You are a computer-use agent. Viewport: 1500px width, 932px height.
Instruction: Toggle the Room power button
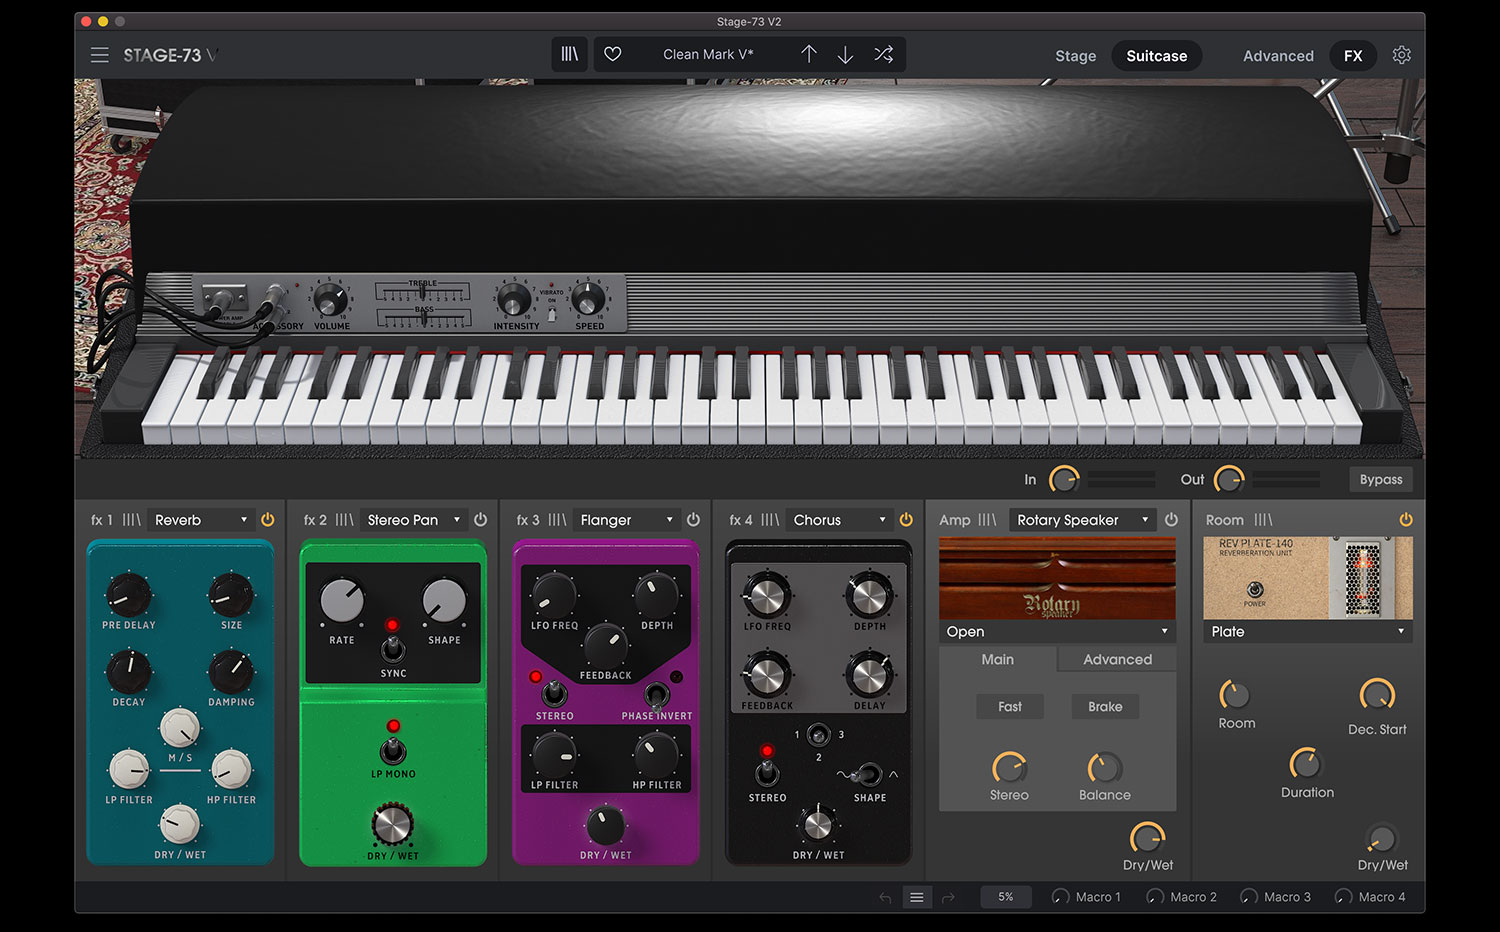click(1406, 520)
